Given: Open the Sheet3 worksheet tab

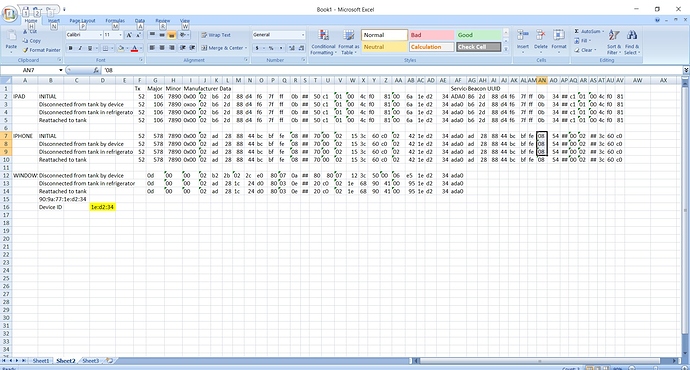Looking at the screenshot, I should [91, 361].
